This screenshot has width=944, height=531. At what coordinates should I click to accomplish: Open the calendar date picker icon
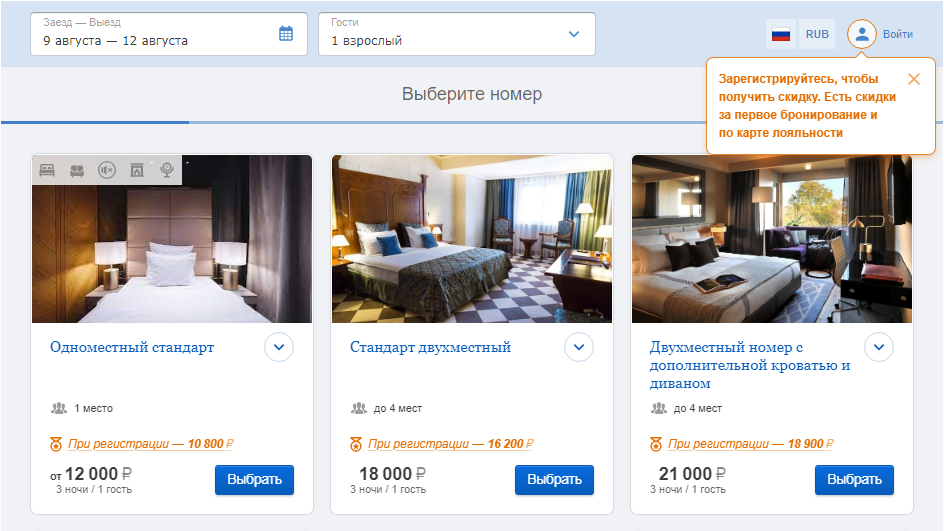click(286, 34)
